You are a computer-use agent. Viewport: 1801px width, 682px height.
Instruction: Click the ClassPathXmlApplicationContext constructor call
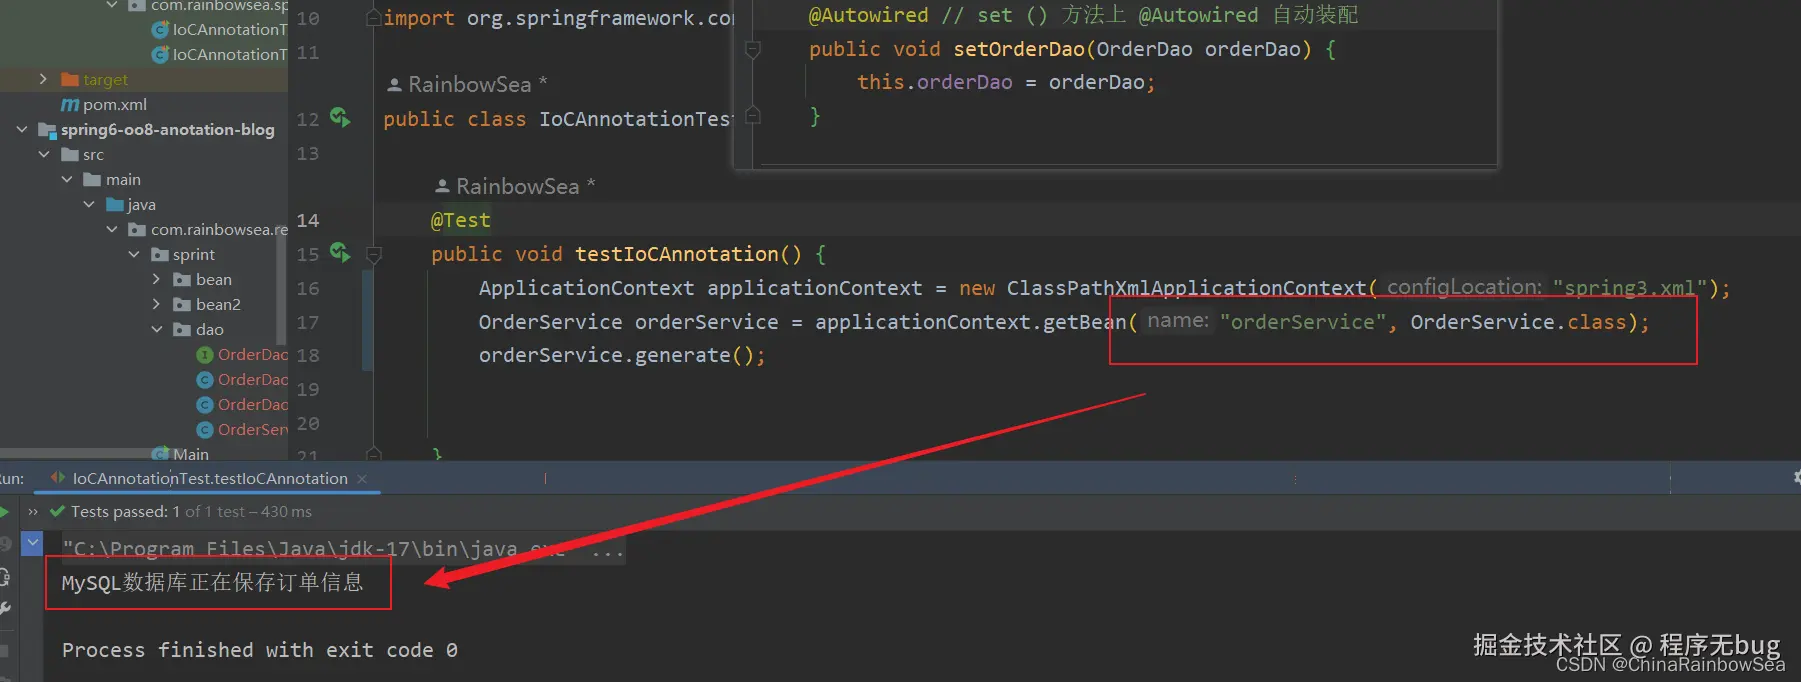[x=1186, y=288]
